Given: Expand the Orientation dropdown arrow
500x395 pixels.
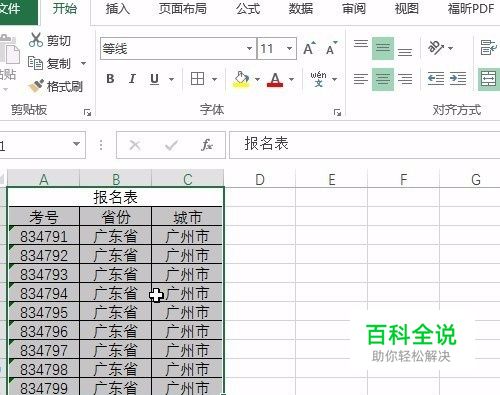Looking at the screenshot, I should 450,48.
